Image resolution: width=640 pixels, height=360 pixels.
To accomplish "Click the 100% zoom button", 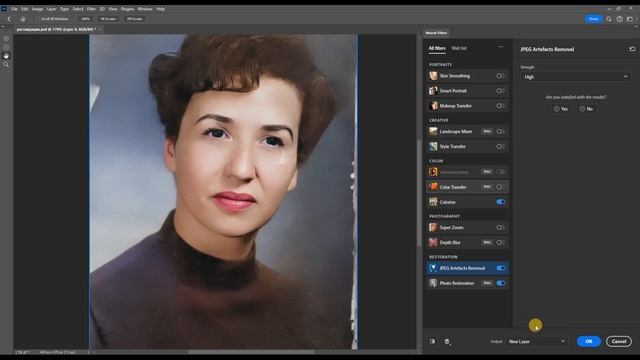I will (x=85, y=19).
